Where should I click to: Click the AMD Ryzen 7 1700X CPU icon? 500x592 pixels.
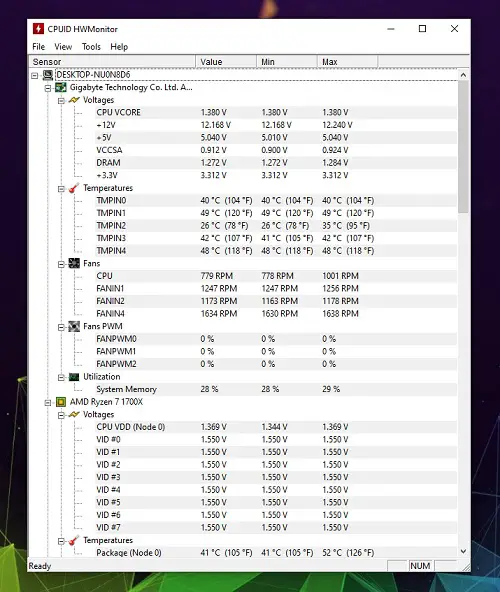tap(61, 402)
